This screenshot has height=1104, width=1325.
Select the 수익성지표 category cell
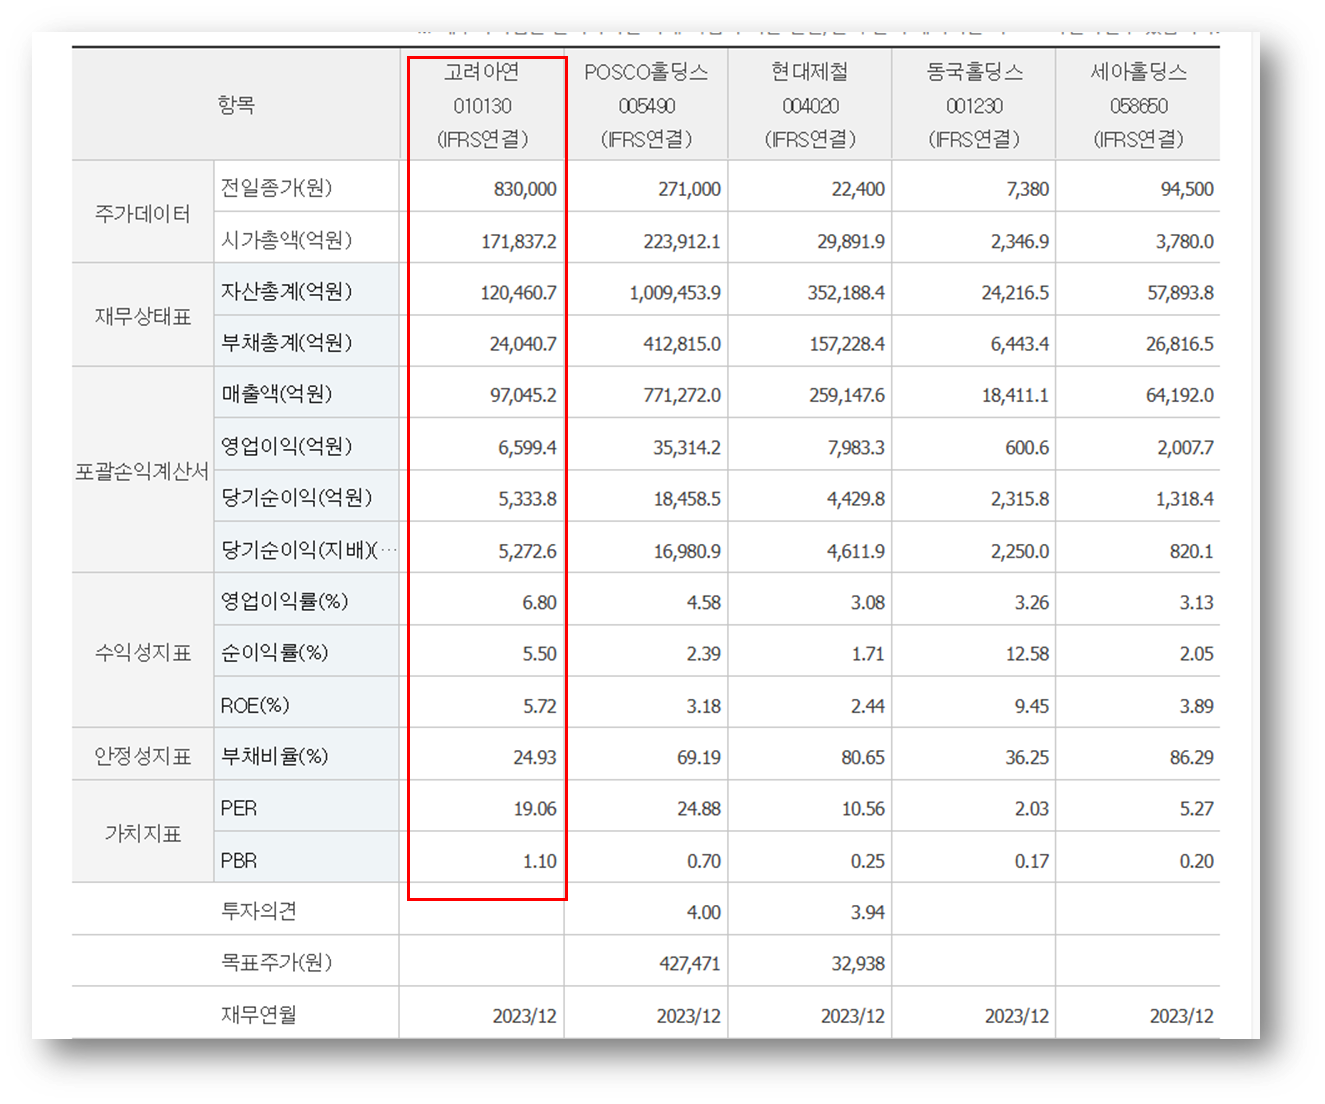click(143, 652)
